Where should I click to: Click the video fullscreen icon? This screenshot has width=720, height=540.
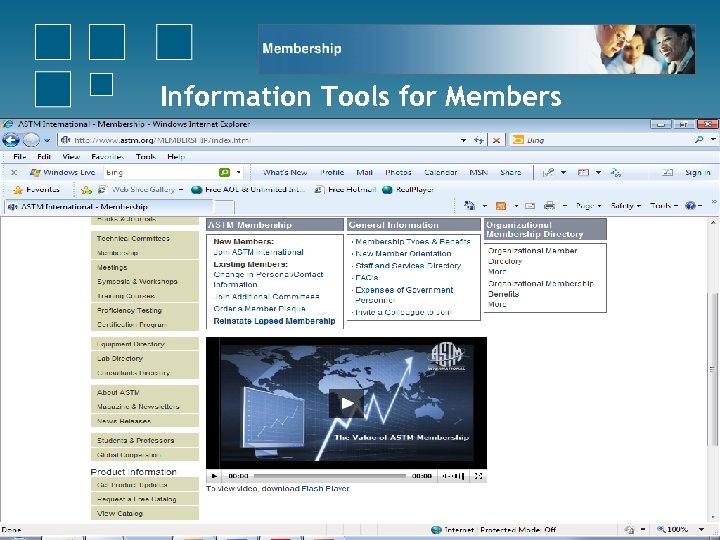pos(478,476)
